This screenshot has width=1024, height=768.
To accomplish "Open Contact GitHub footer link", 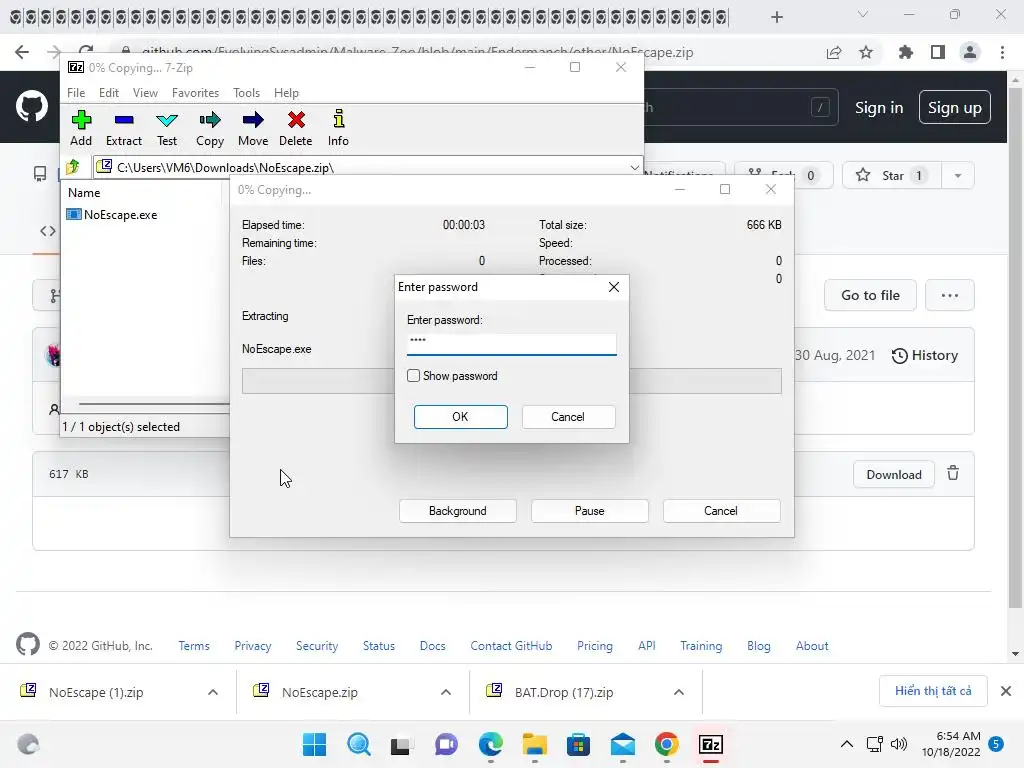I will tap(511, 646).
